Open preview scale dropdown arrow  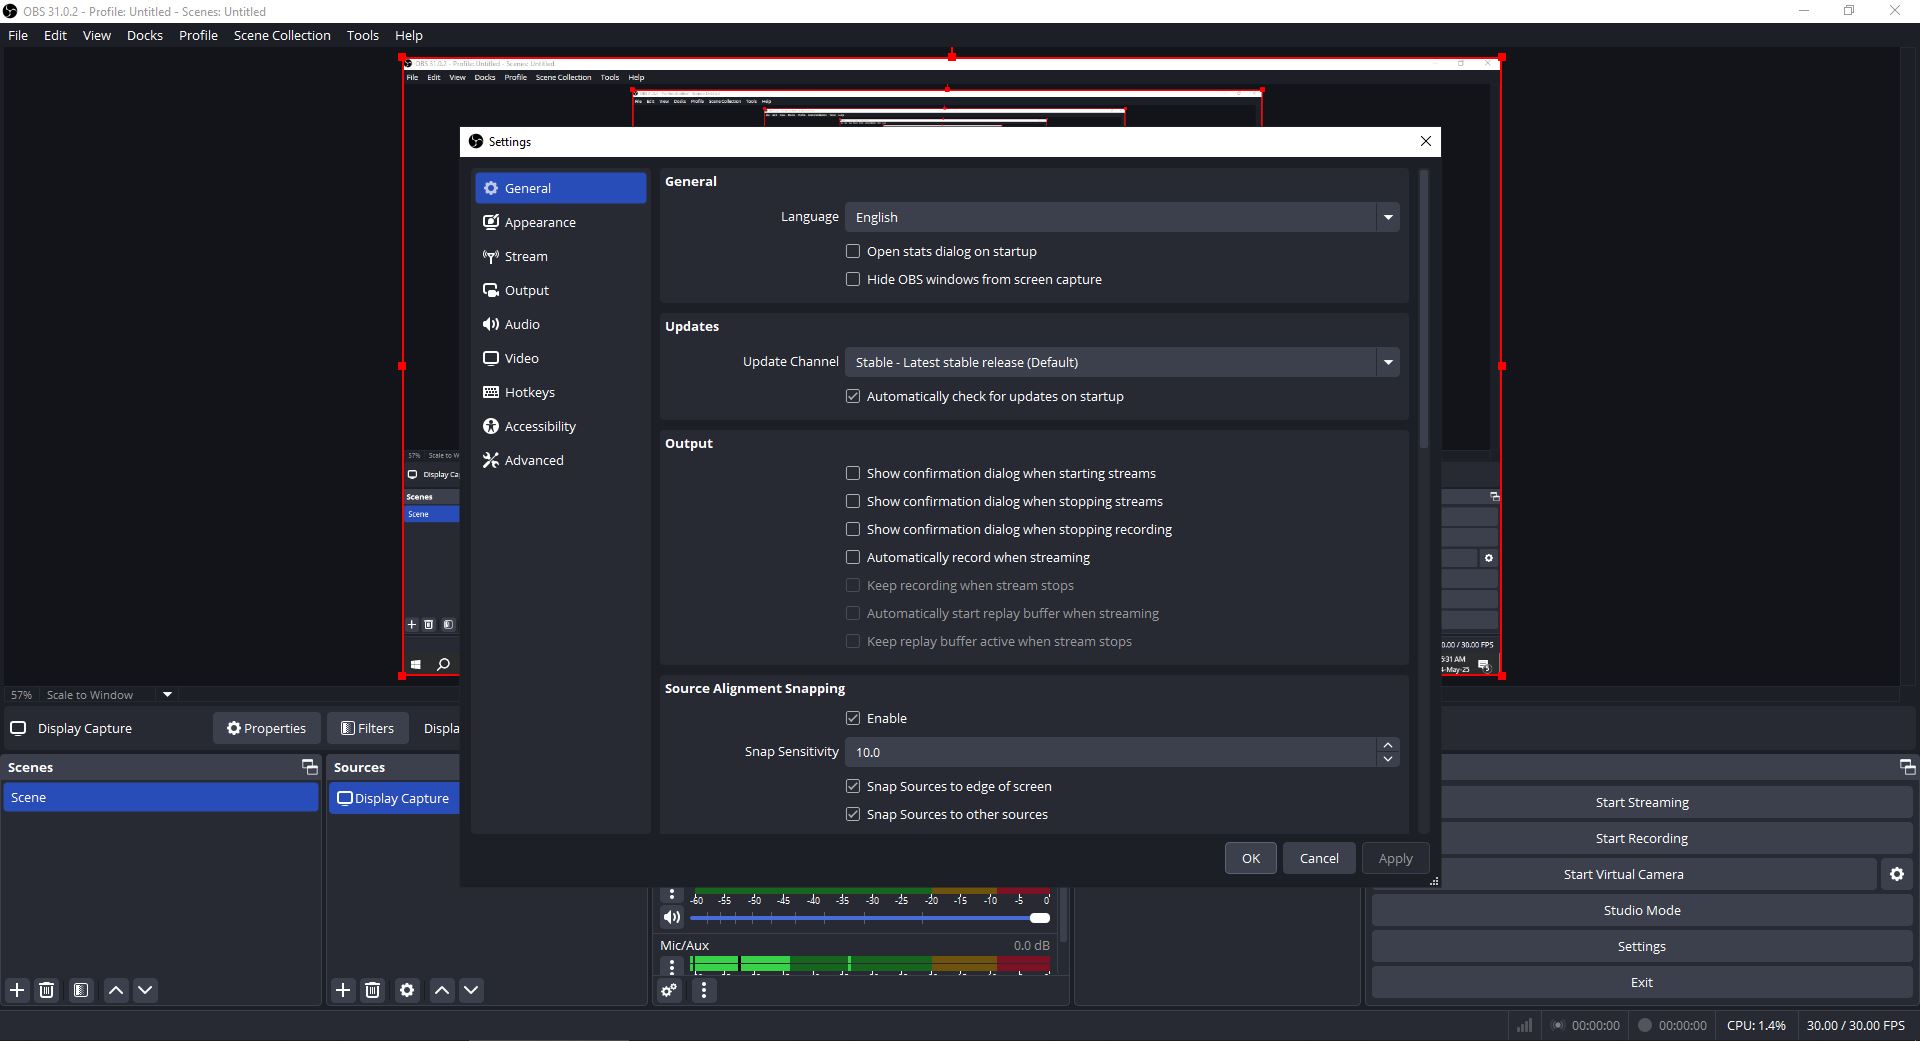(167, 694)
